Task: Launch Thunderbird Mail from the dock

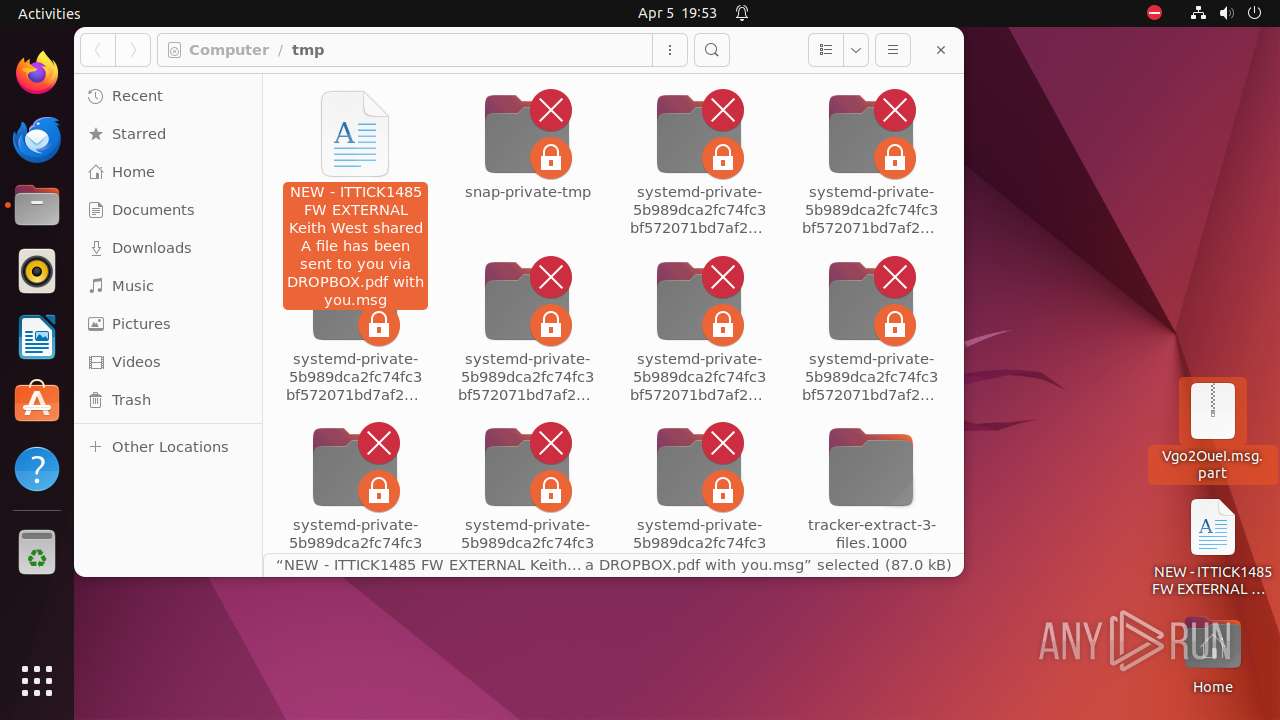Action: coord(37,139)
